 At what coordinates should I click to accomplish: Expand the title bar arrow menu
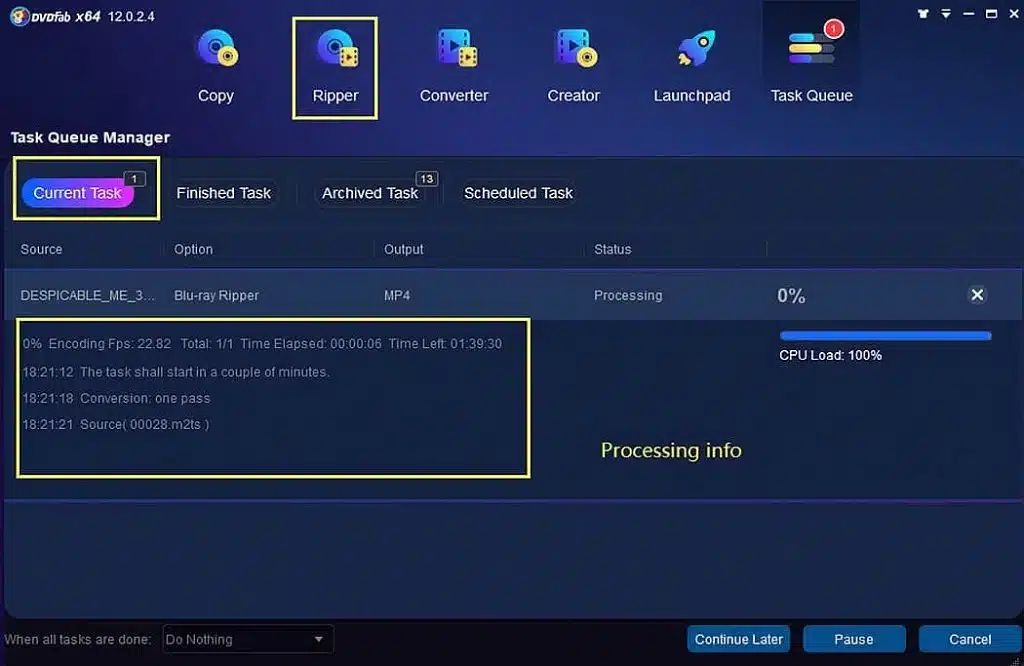pos(944,13)
